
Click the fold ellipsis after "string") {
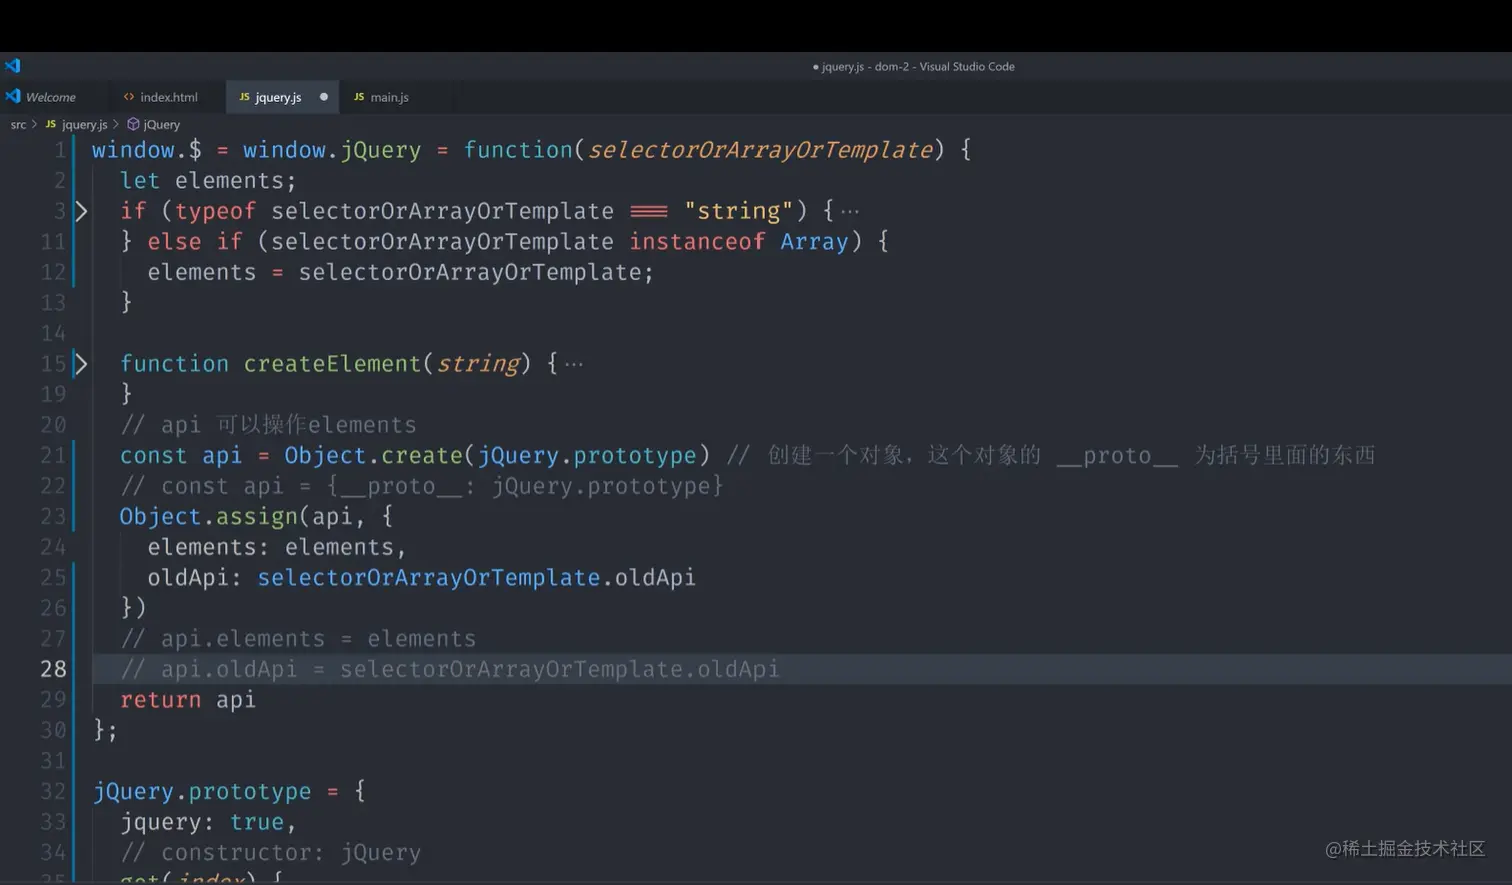click(x=850, y=212)
